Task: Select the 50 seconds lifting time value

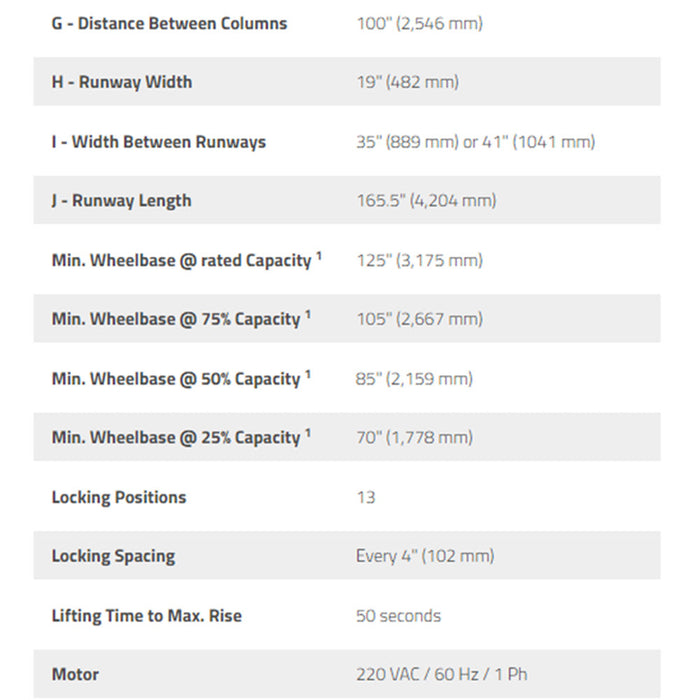Action: (398, 616)
